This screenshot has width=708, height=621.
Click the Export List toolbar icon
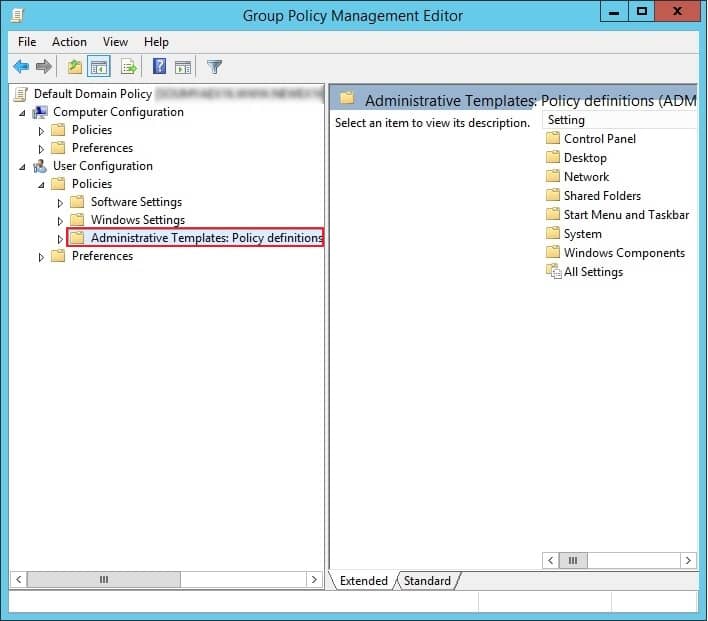pos(129,67)
